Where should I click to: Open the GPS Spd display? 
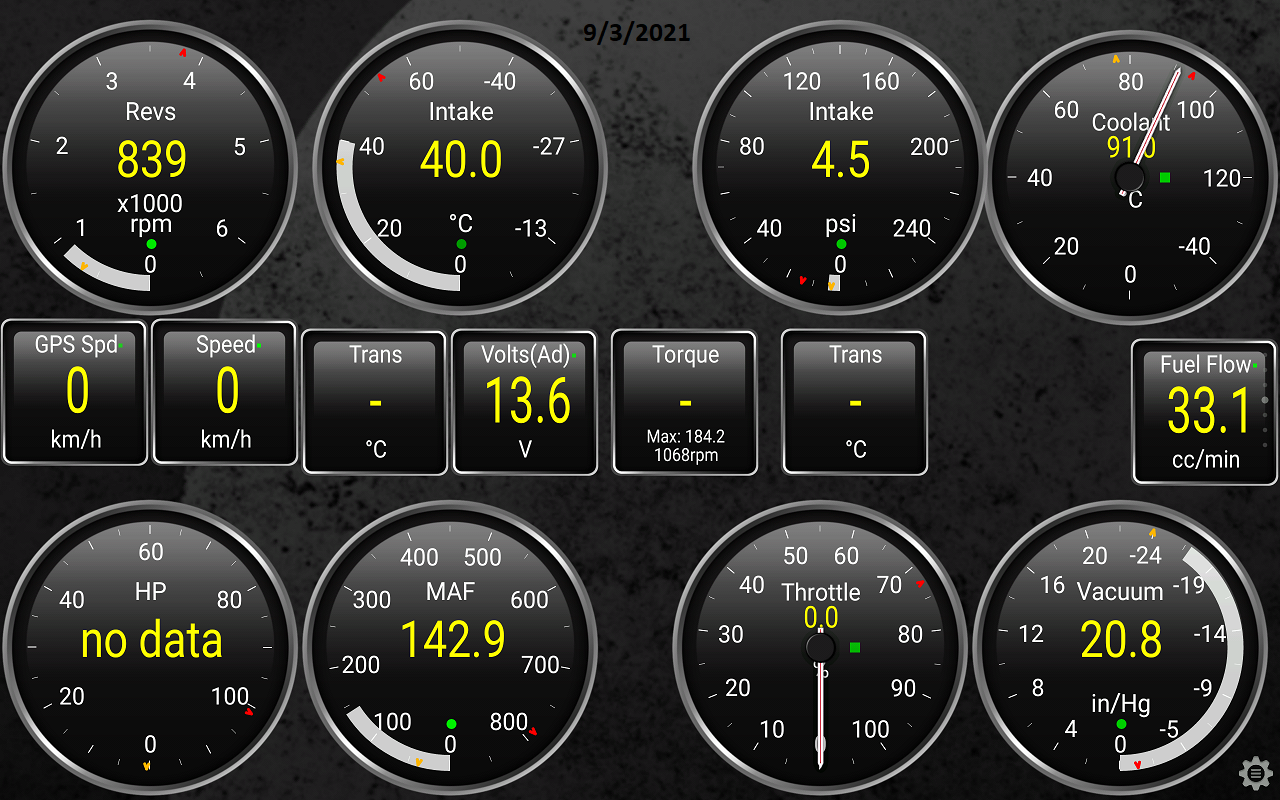click(75, 393)
